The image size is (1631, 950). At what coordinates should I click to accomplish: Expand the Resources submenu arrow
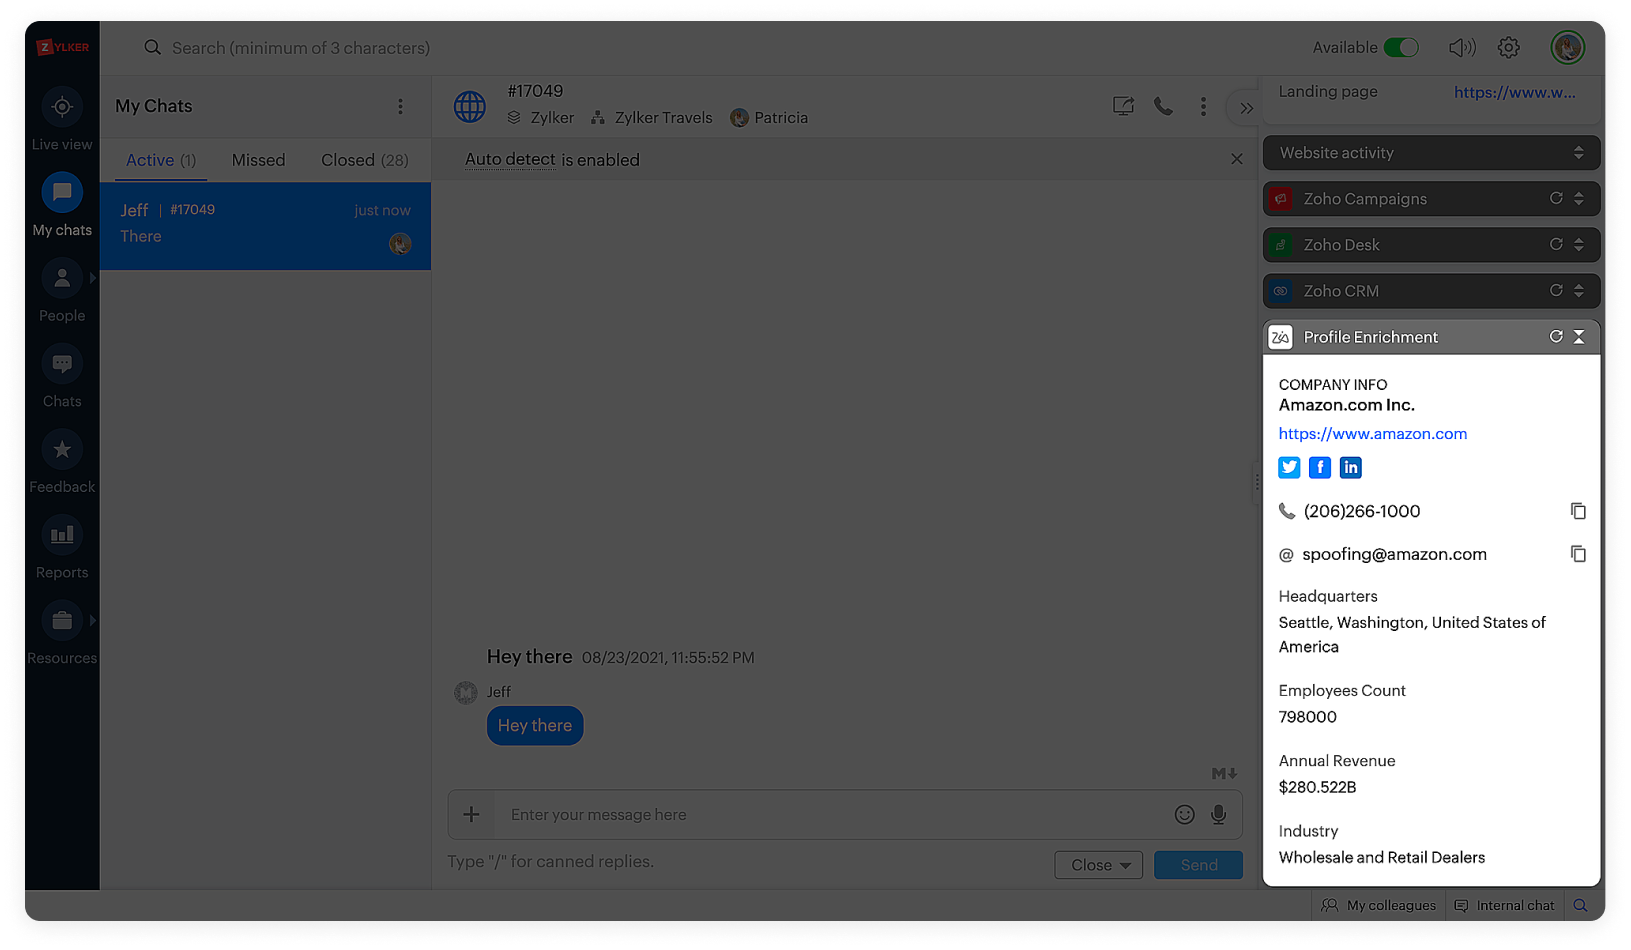coord(92,620)
